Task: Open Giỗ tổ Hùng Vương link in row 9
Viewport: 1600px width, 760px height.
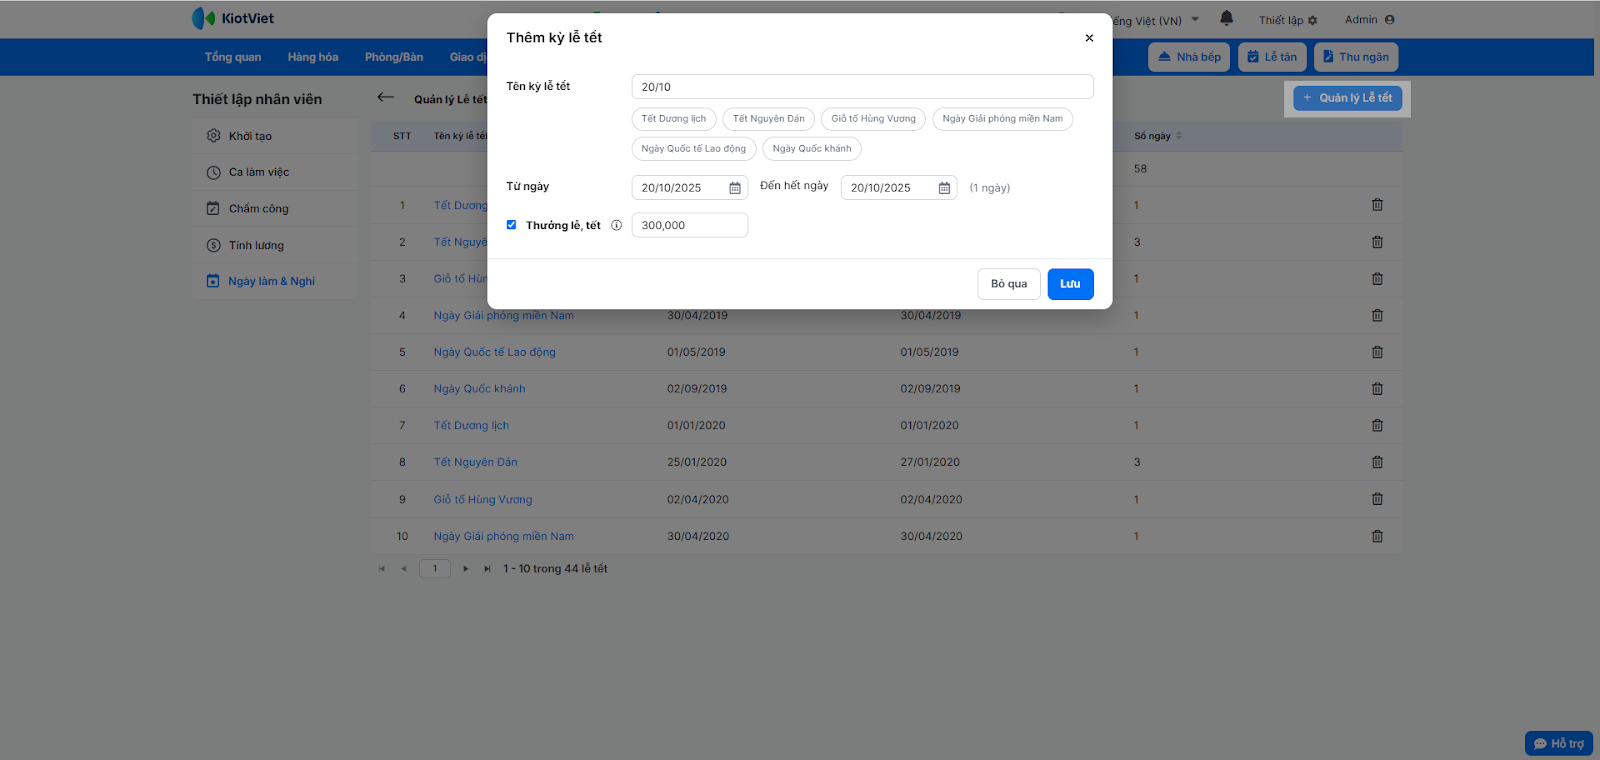Action: 483,499
